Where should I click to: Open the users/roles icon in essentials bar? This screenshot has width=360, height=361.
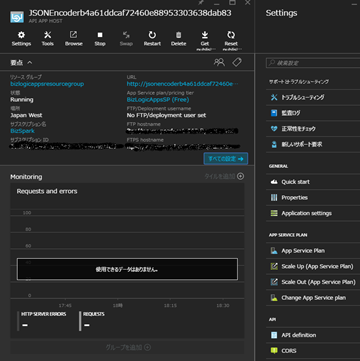click(219, 62)
